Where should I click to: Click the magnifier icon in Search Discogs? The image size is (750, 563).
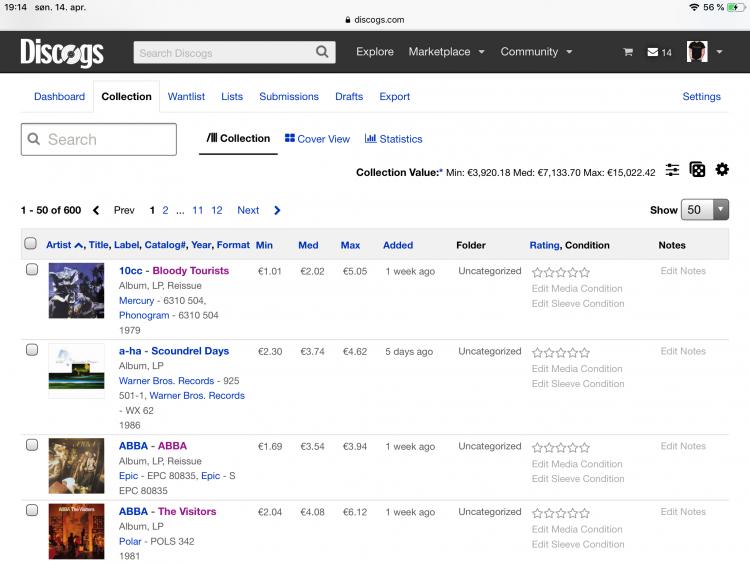[x=322, y=52]
